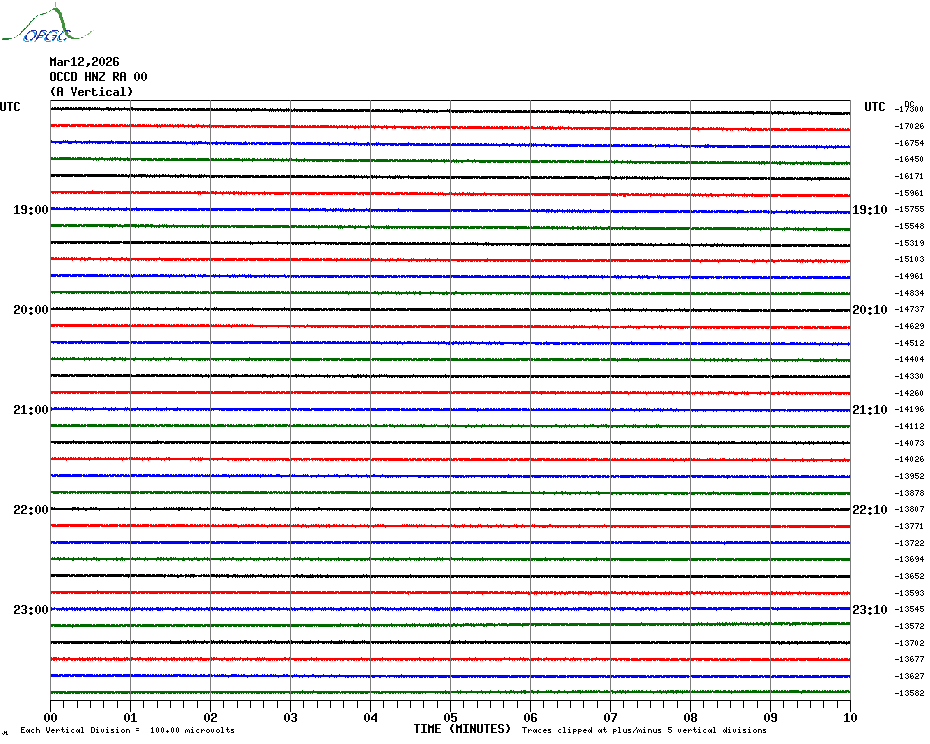Click the 23:10 time label on right
The height and width of the screenshot is (744, 930).
pos(869,610)
